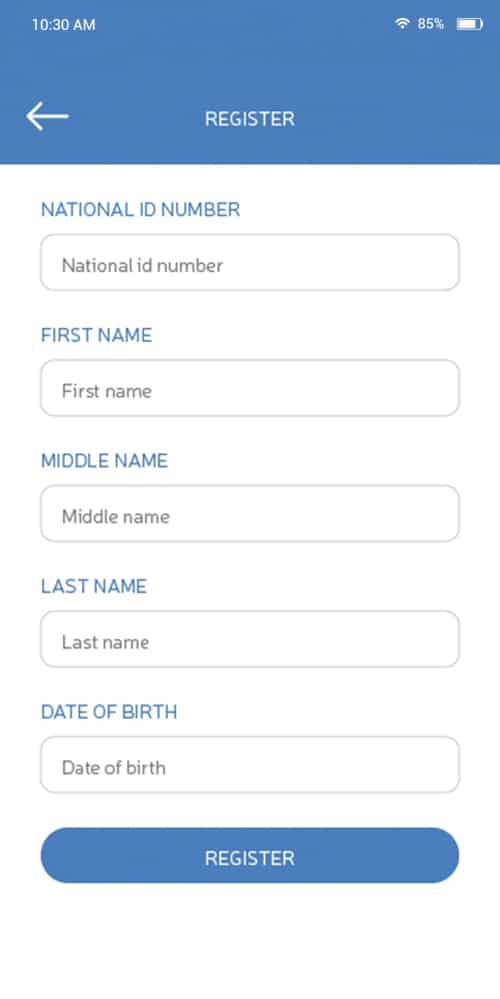Submit with the blue REGISTER button
The height and width of the screenshot is (999, 500).
point(250,856)
